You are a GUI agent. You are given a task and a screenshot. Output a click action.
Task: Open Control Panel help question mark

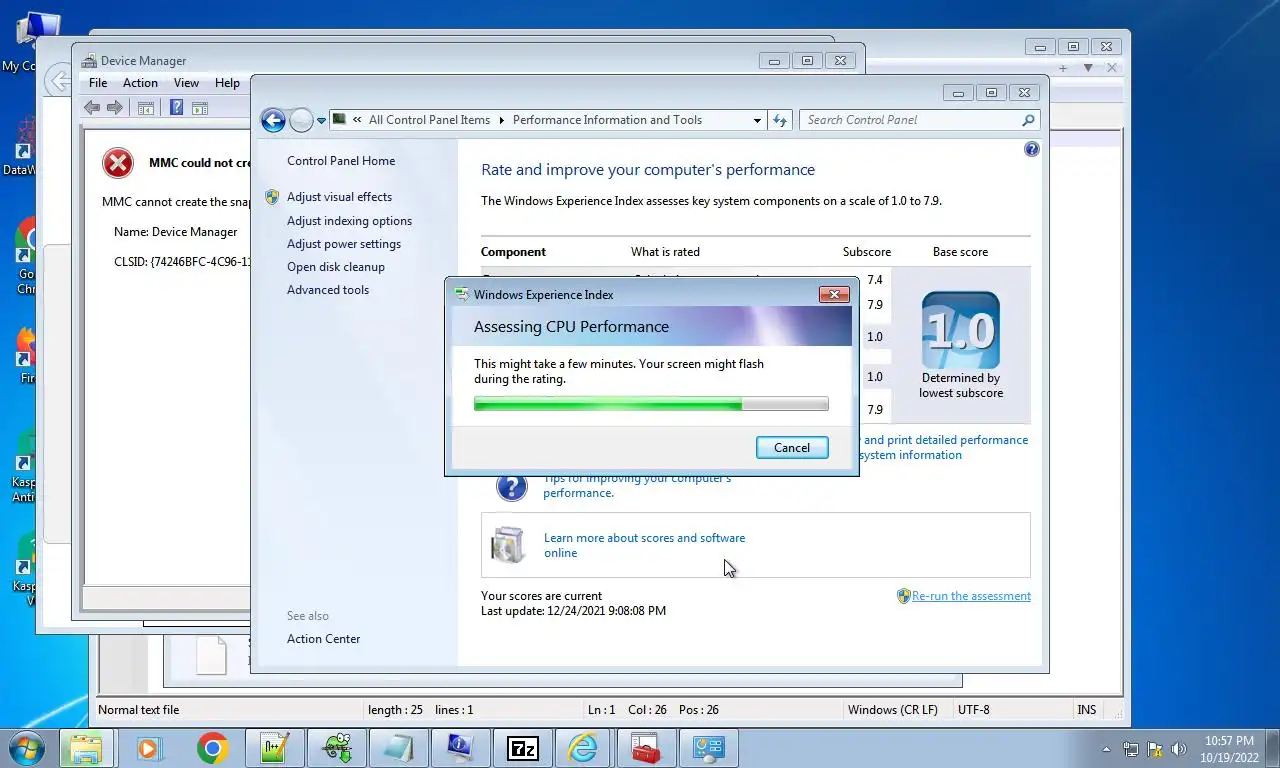click(1032, 149)
